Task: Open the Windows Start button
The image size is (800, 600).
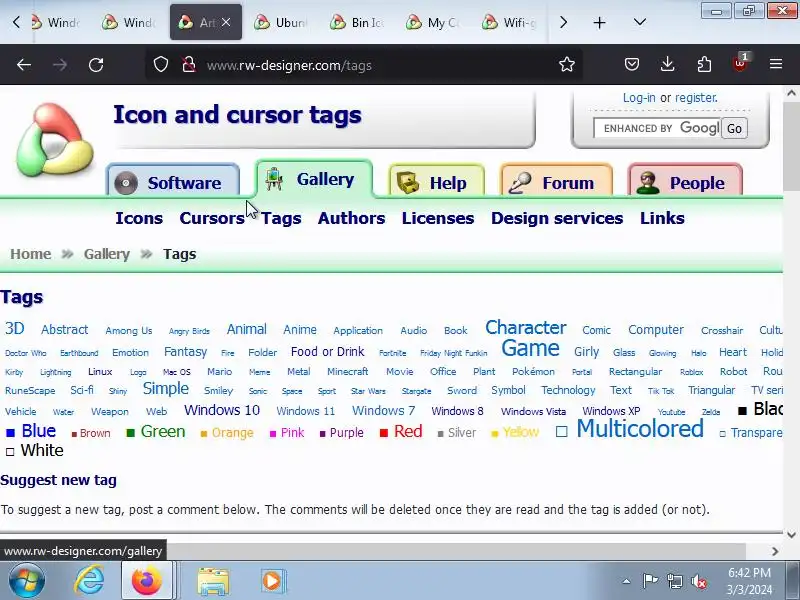Action: tap(27, 580)
